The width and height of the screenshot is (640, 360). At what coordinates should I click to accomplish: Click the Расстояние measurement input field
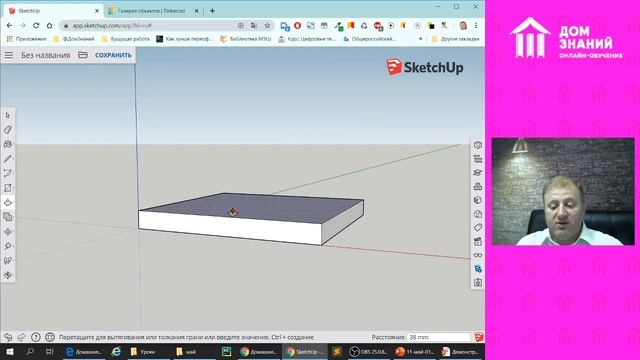pyautogui.click(x=439, y=337)
